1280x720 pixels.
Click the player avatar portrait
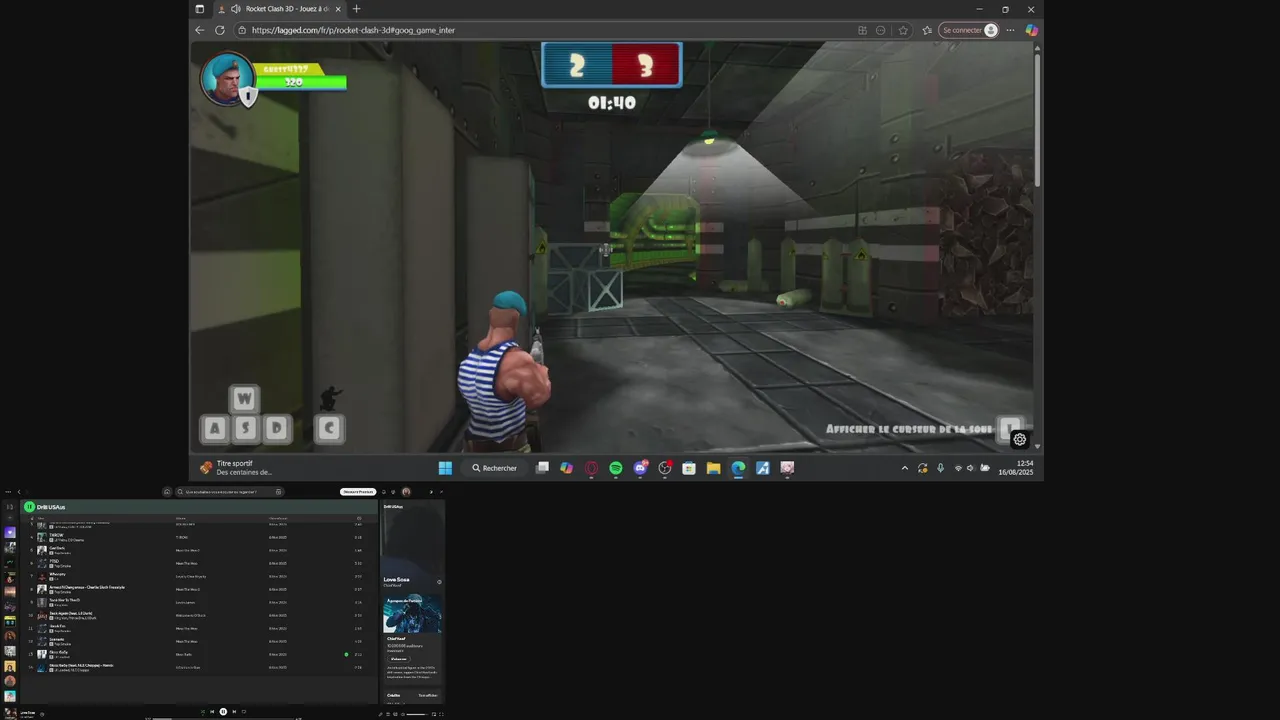point(227,78)
